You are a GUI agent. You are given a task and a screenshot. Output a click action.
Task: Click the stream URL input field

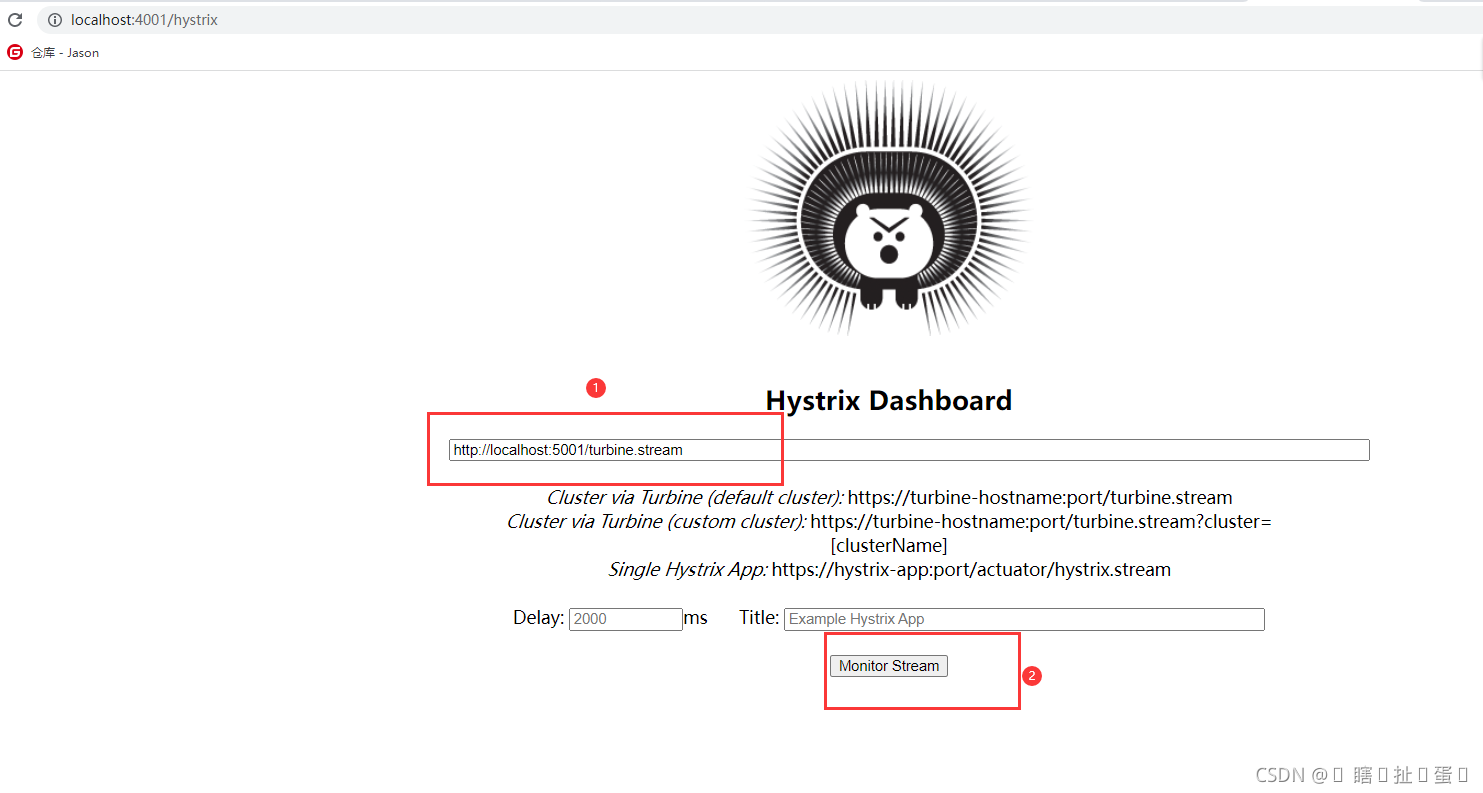tap(909, 450)
